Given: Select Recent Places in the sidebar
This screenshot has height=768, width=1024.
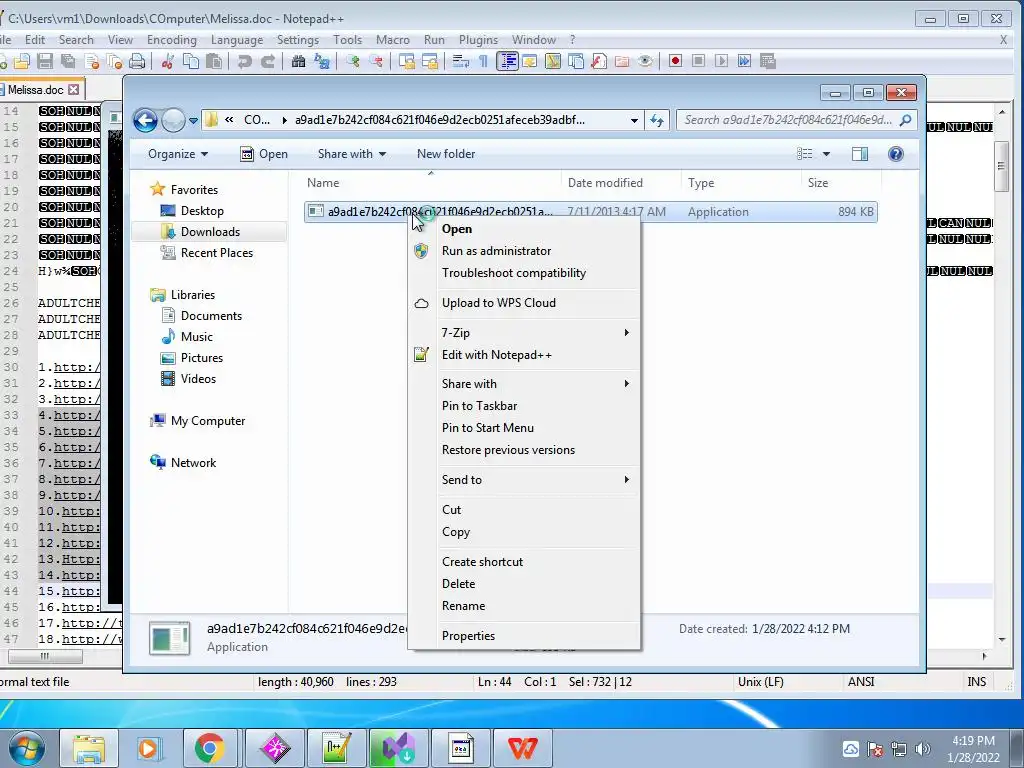Looking at the screenshot, I should coord(216,253).
